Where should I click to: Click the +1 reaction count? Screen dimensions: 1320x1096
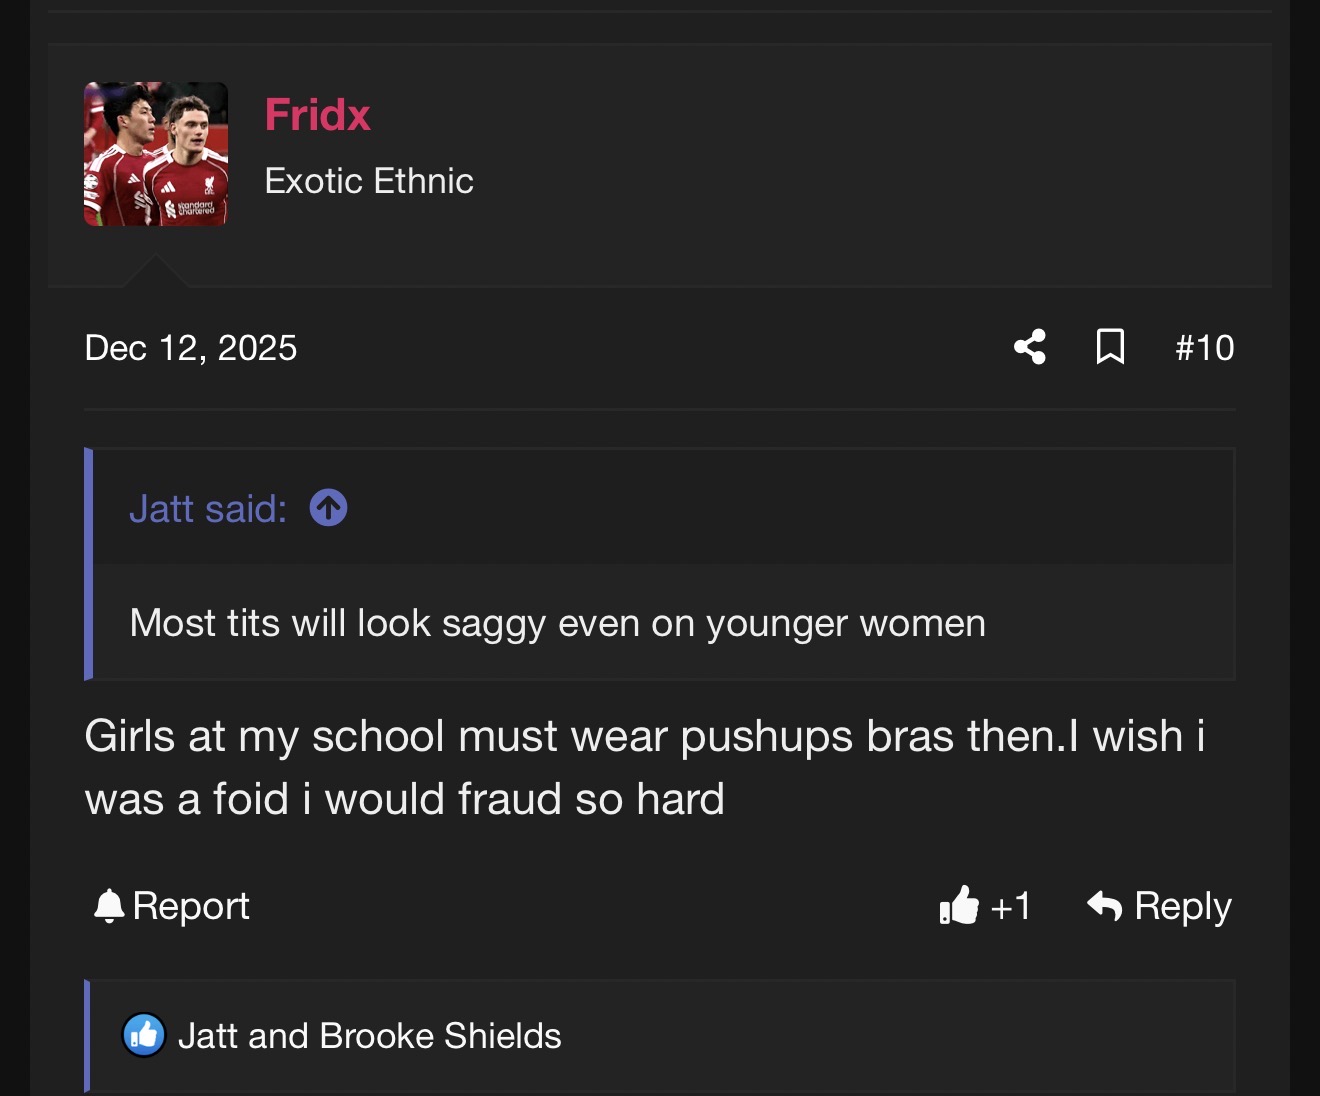point(1010,906)
